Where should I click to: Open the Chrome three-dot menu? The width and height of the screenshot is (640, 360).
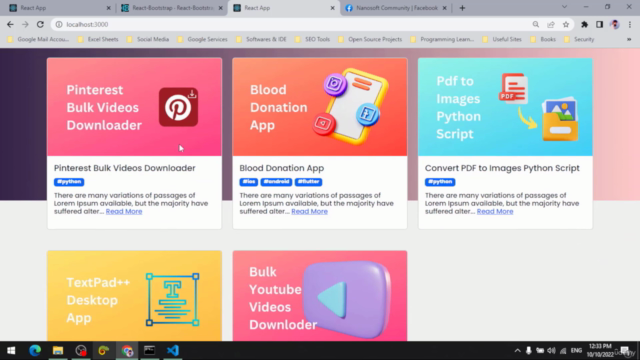[630, 24]
